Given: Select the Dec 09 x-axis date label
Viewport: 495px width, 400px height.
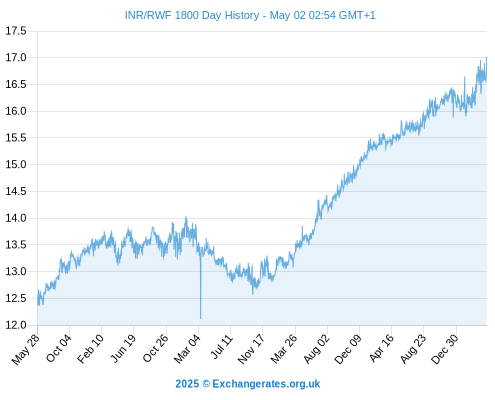Looking at the screenshot, I should [348, 349].
